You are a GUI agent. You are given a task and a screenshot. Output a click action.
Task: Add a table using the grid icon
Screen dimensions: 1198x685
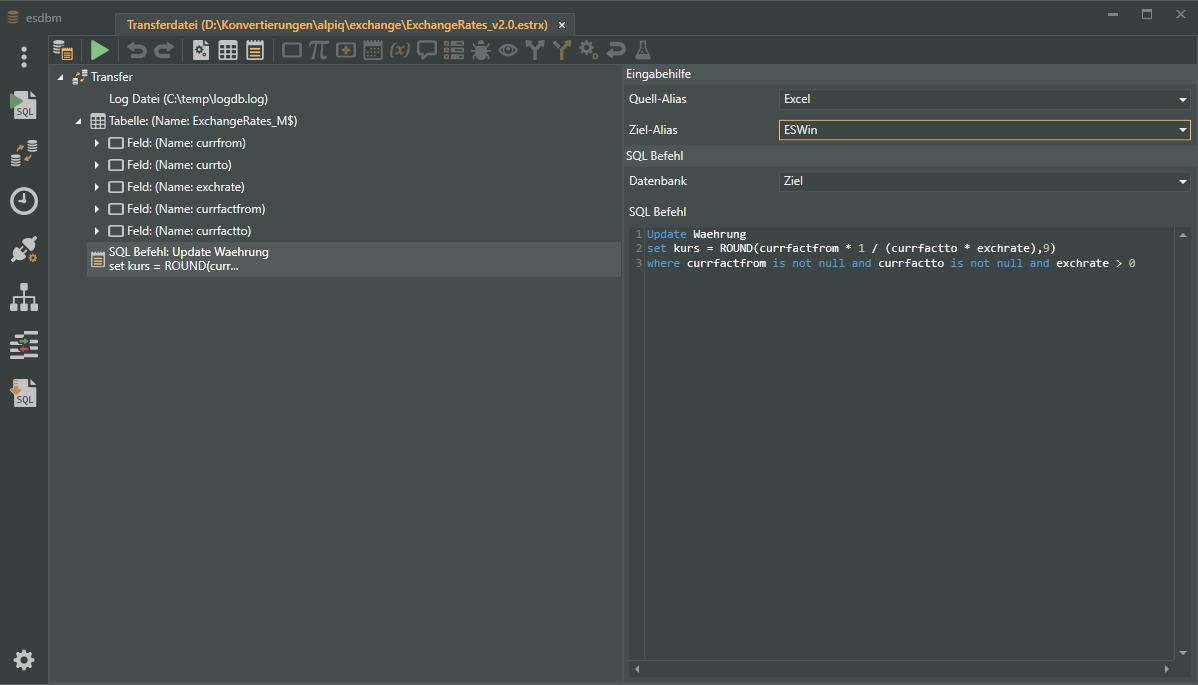tap(228, 50)
